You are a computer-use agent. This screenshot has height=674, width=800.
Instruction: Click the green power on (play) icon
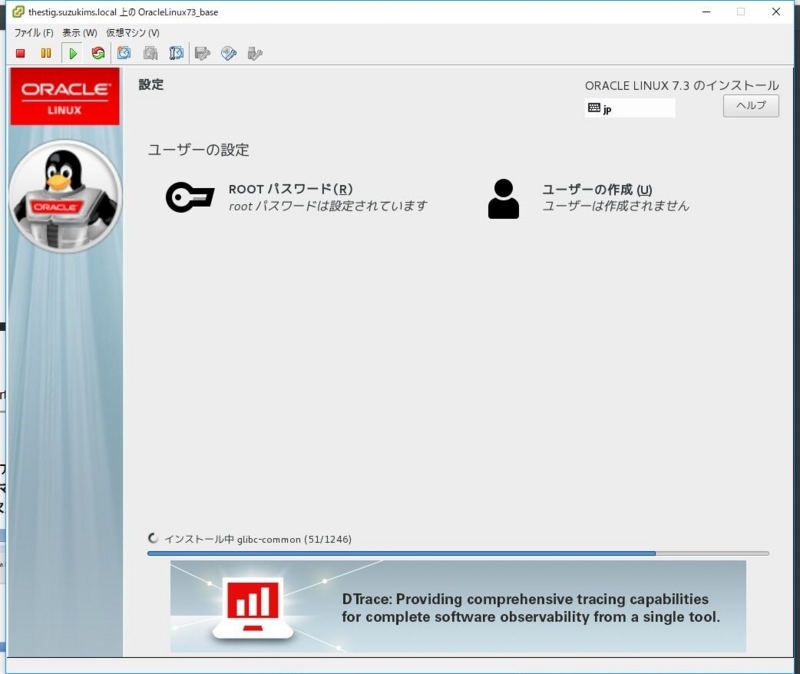tap(73, 53)
